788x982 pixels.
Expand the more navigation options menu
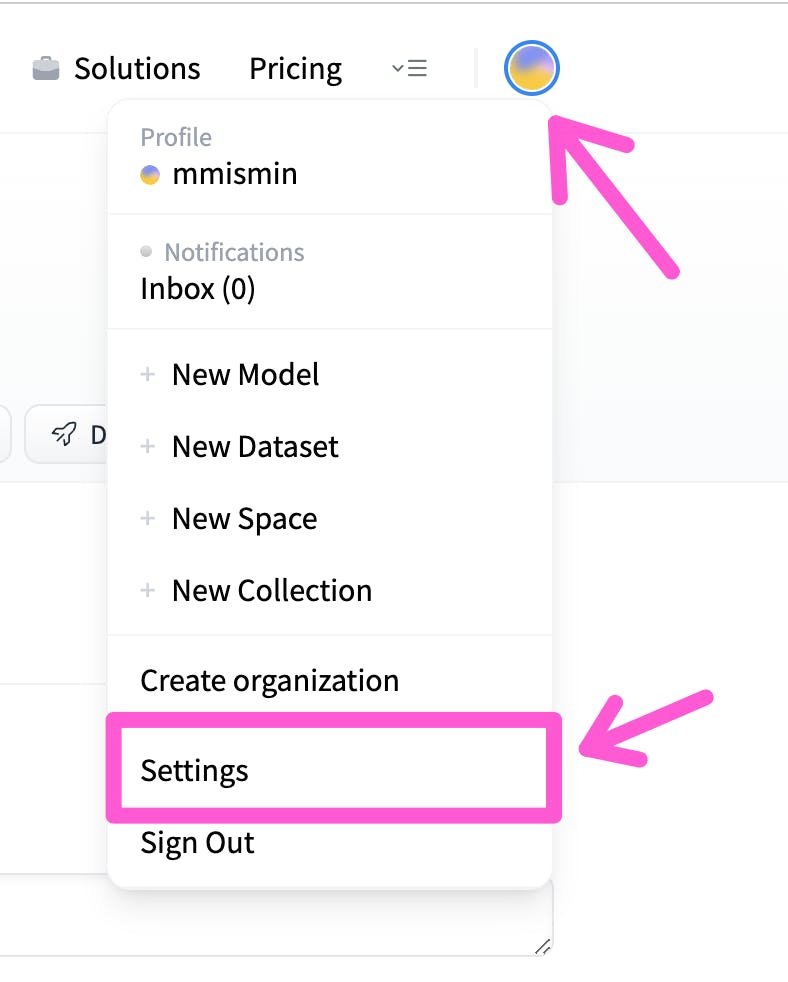409,68
